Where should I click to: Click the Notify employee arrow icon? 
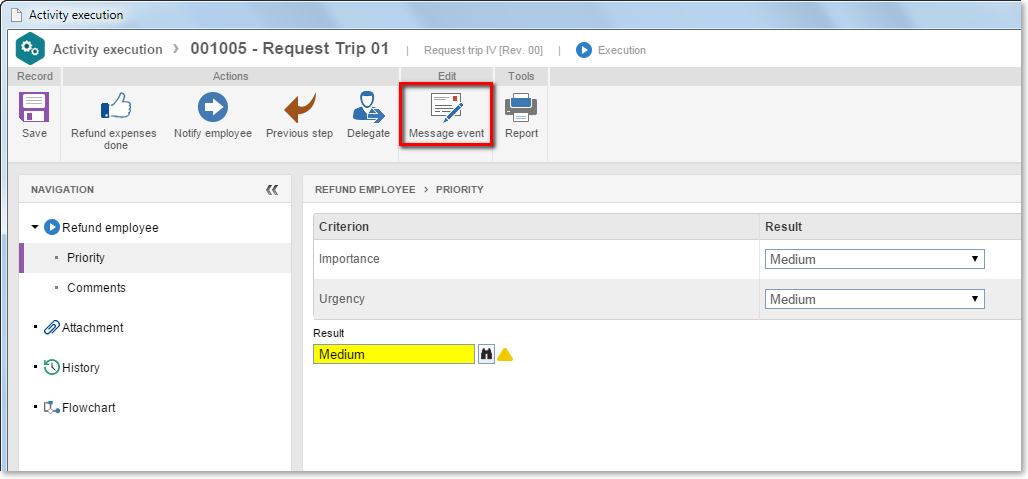click(212, 107)
